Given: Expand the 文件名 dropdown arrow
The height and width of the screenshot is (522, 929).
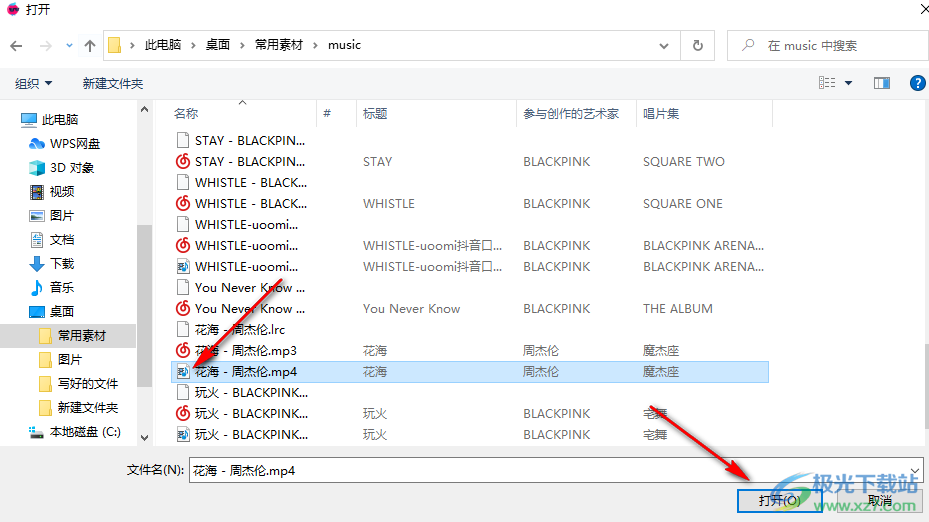Looking at the screenshot, I should [915, 470].
